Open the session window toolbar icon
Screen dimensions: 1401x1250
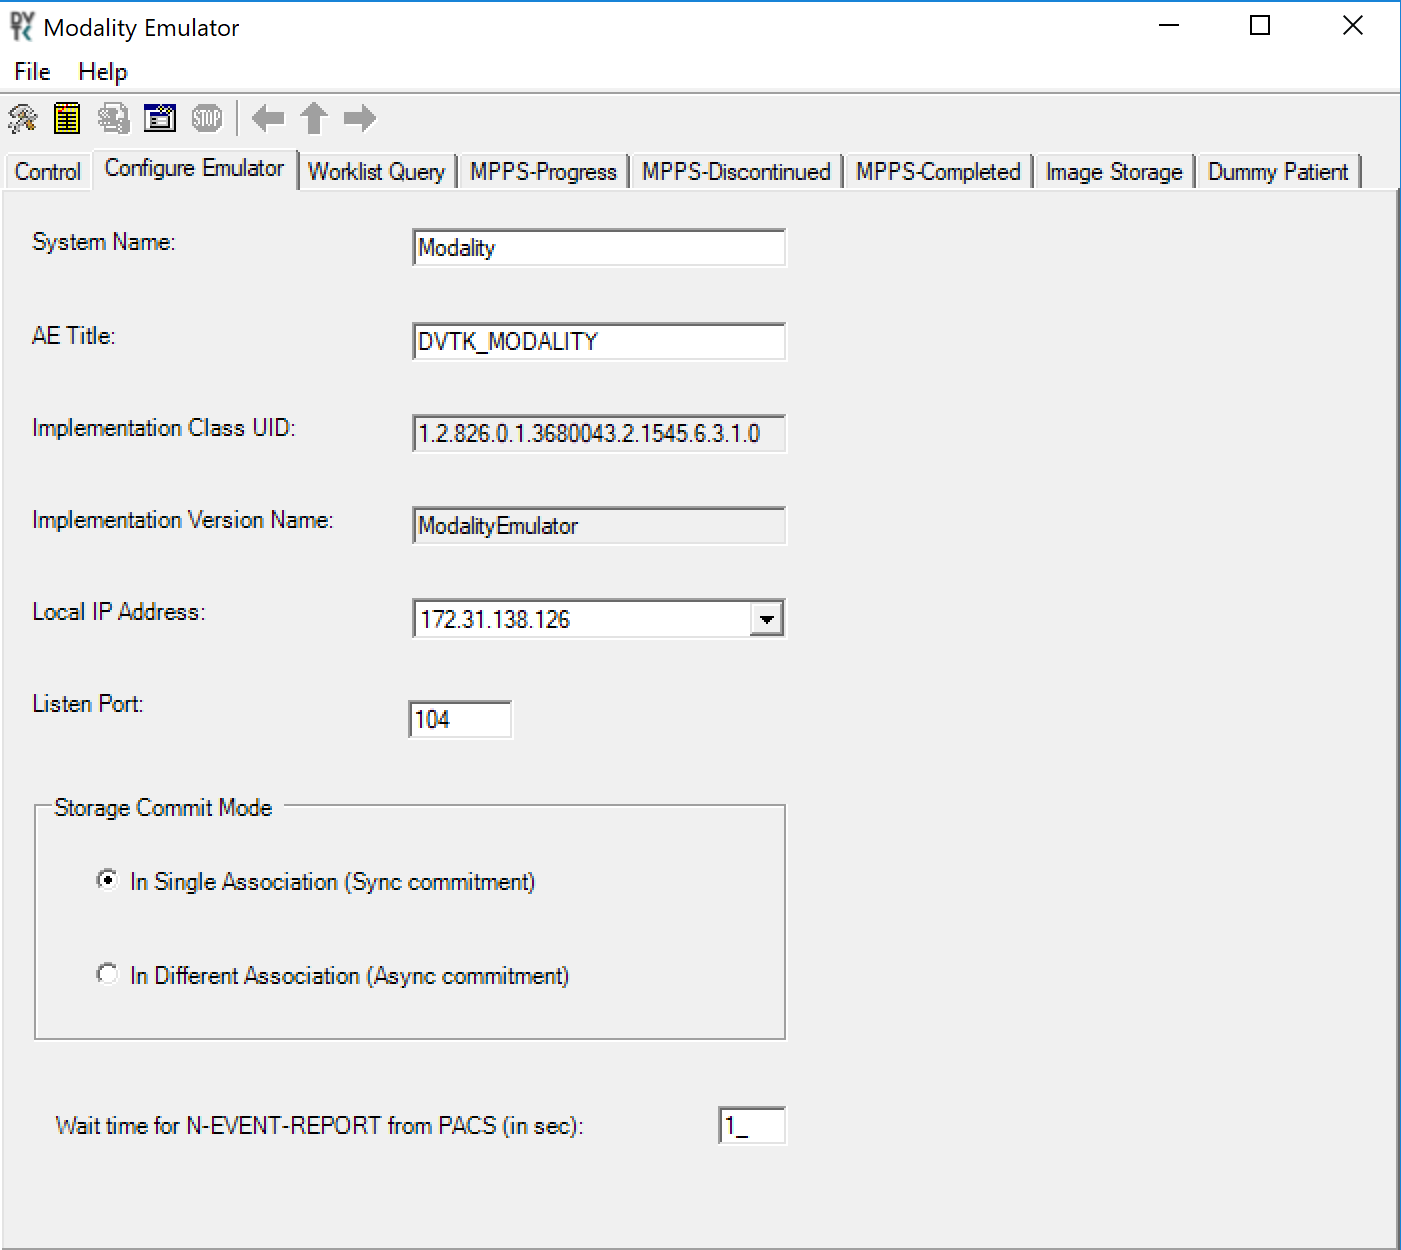[158, 118]
